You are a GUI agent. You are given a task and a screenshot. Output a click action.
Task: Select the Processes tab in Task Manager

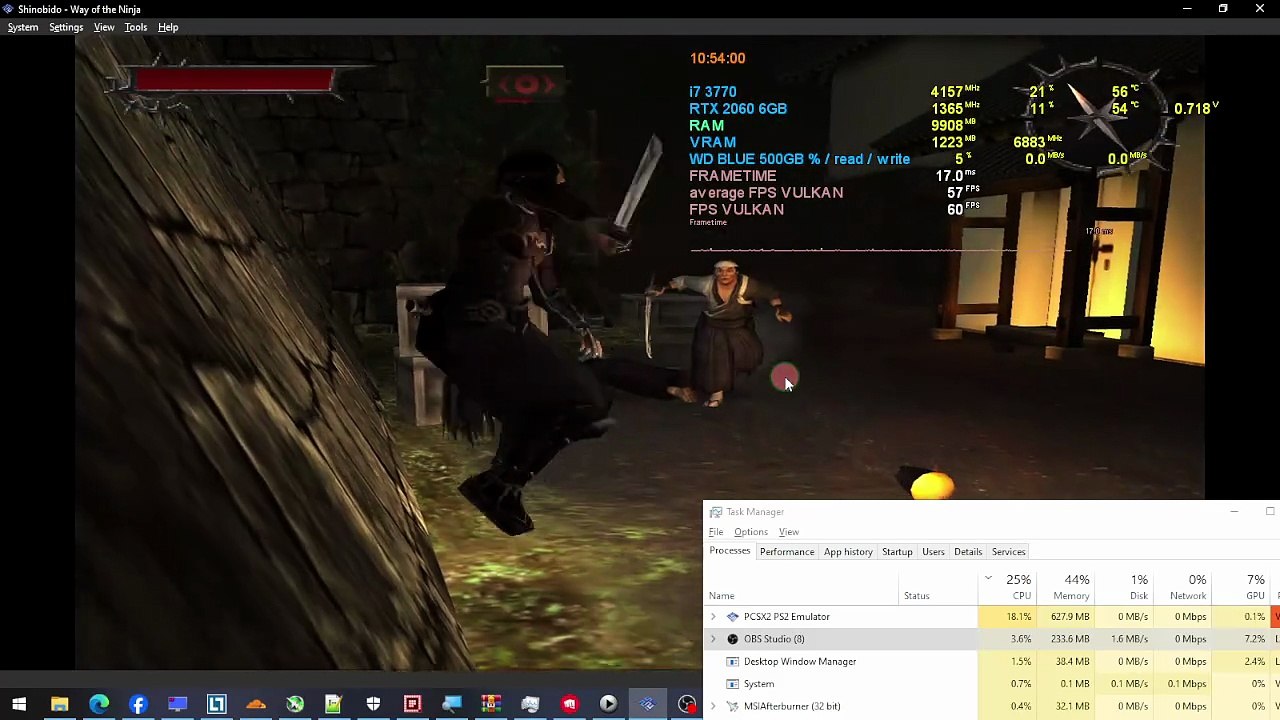730,551
